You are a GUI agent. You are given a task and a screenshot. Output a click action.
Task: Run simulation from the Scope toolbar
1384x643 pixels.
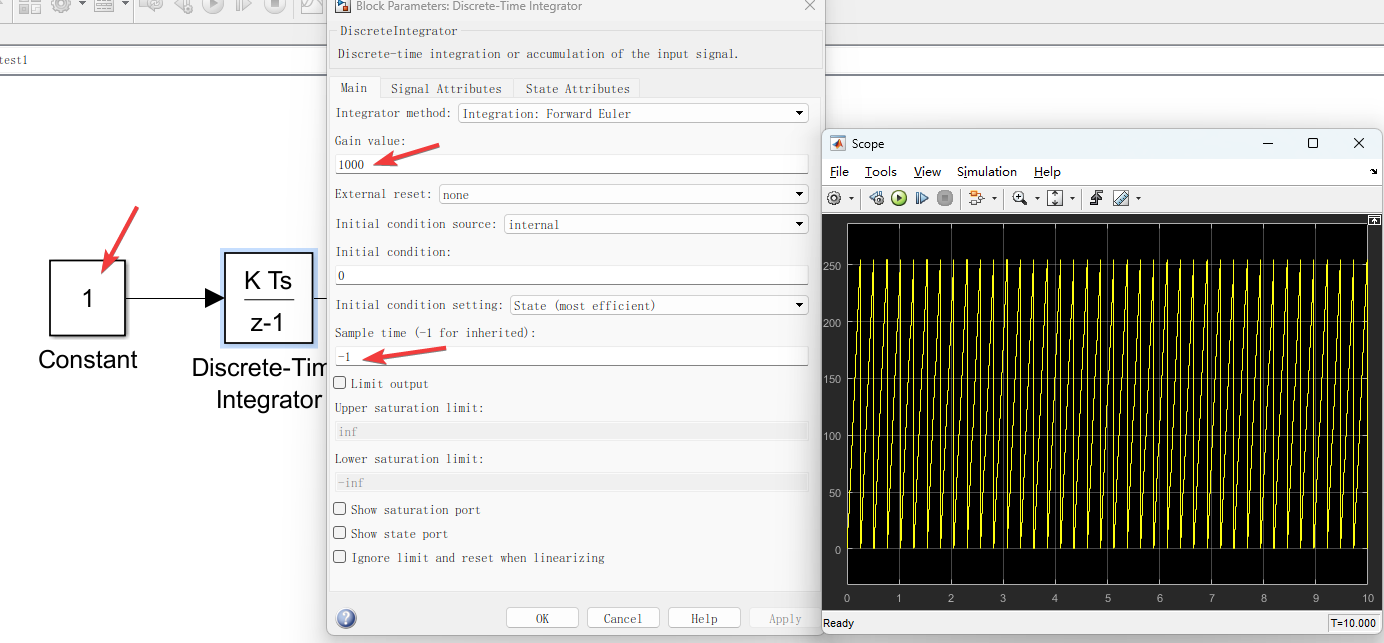(899, 198)
